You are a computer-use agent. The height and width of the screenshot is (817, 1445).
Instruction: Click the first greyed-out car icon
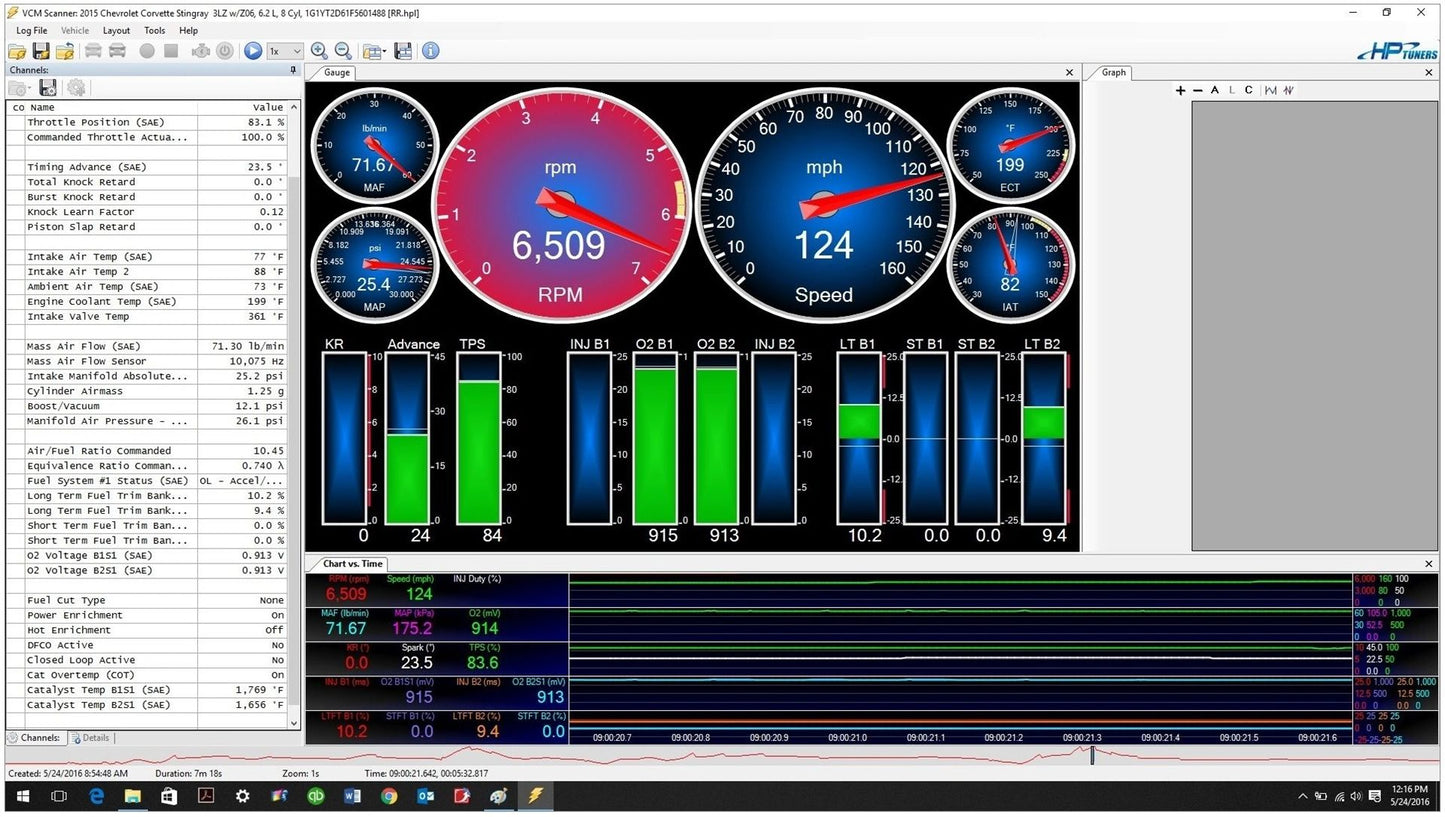click(x=93, y=50)
